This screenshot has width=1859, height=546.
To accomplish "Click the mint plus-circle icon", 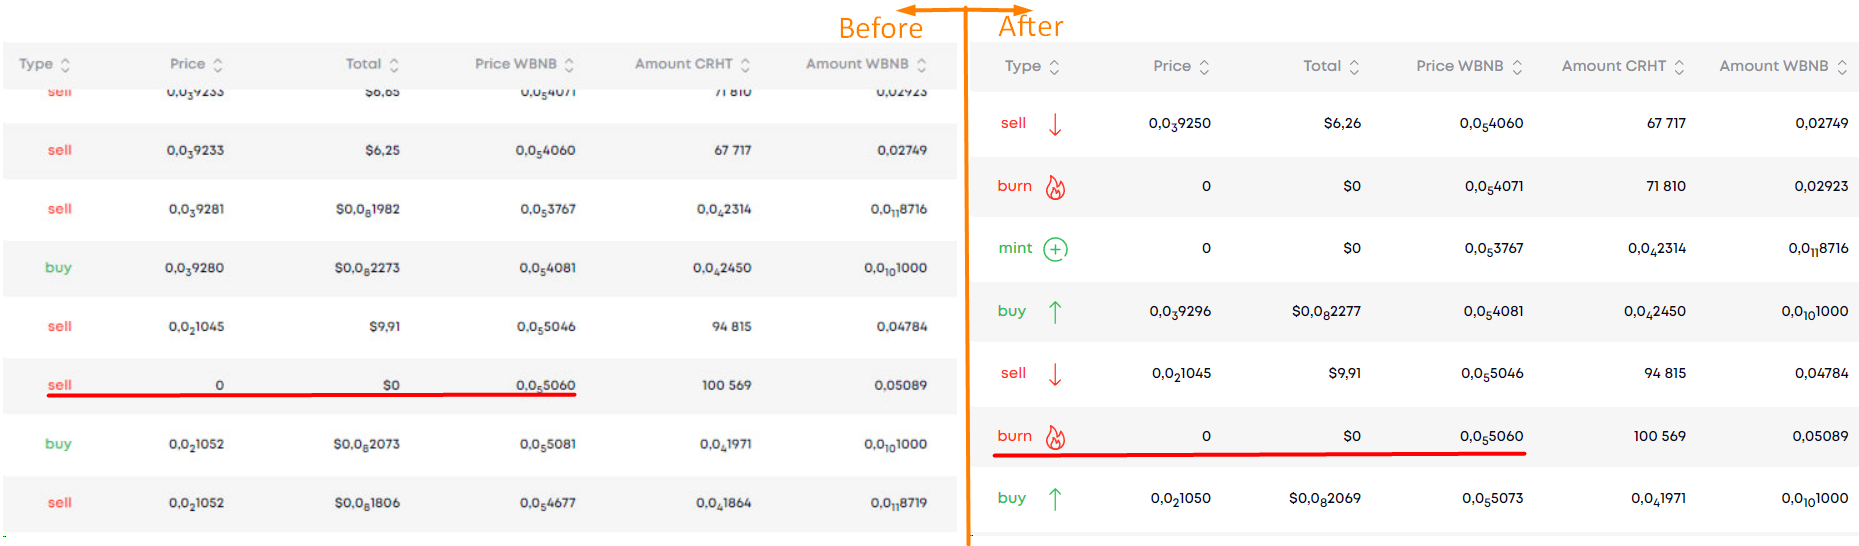I will [1055, 249].
